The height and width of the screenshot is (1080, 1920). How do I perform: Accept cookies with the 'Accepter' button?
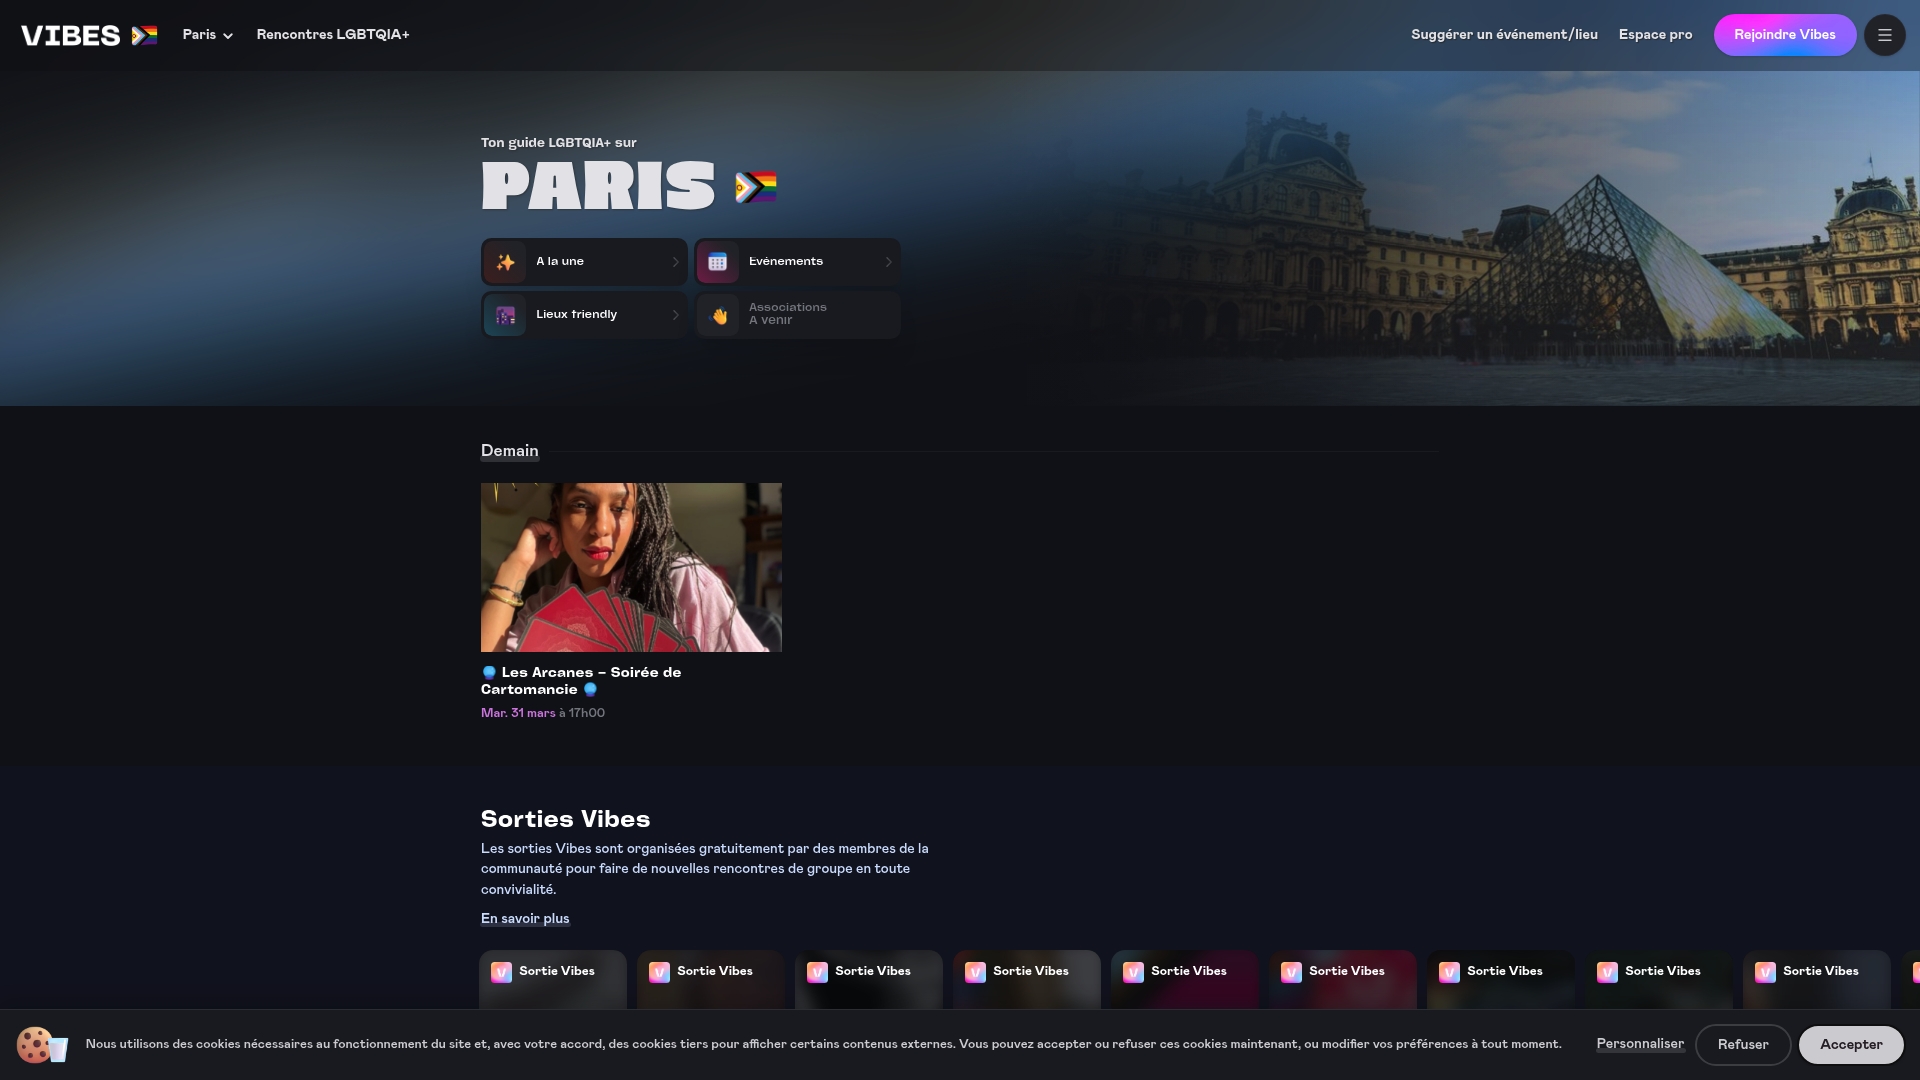(1851, 1044)
